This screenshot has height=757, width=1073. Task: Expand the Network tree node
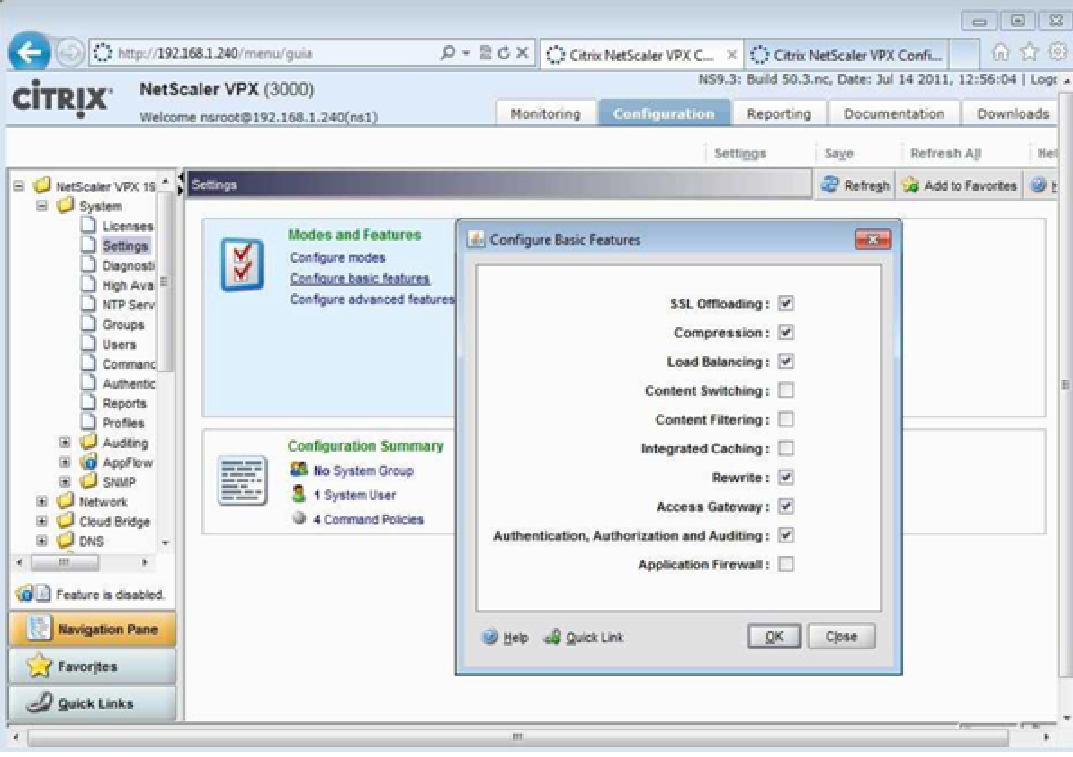click(42, 502)
